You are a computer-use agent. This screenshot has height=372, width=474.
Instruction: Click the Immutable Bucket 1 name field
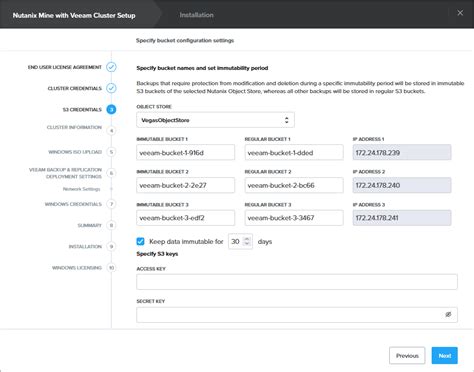coord(185,153)
